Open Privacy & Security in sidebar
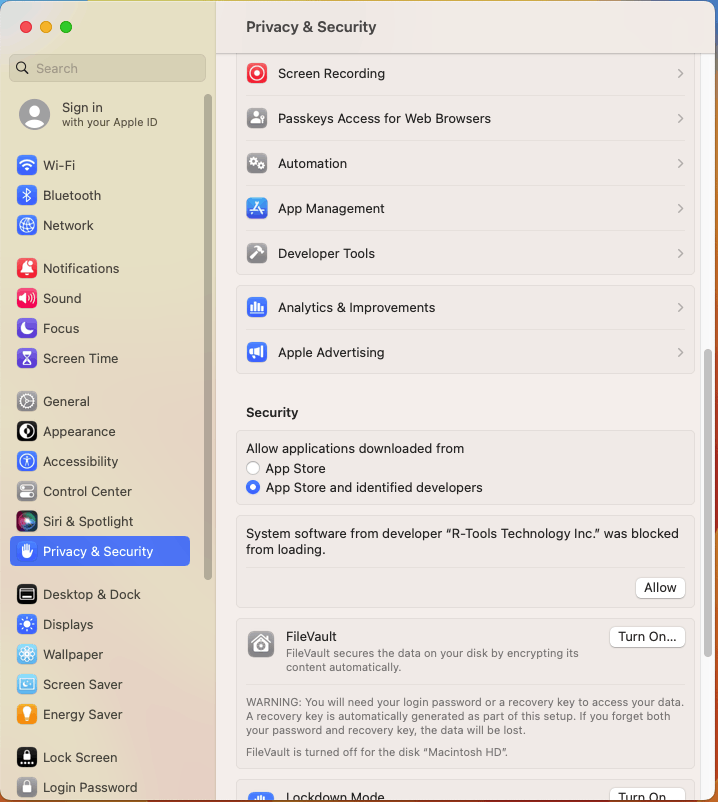 tap(100, 551)
